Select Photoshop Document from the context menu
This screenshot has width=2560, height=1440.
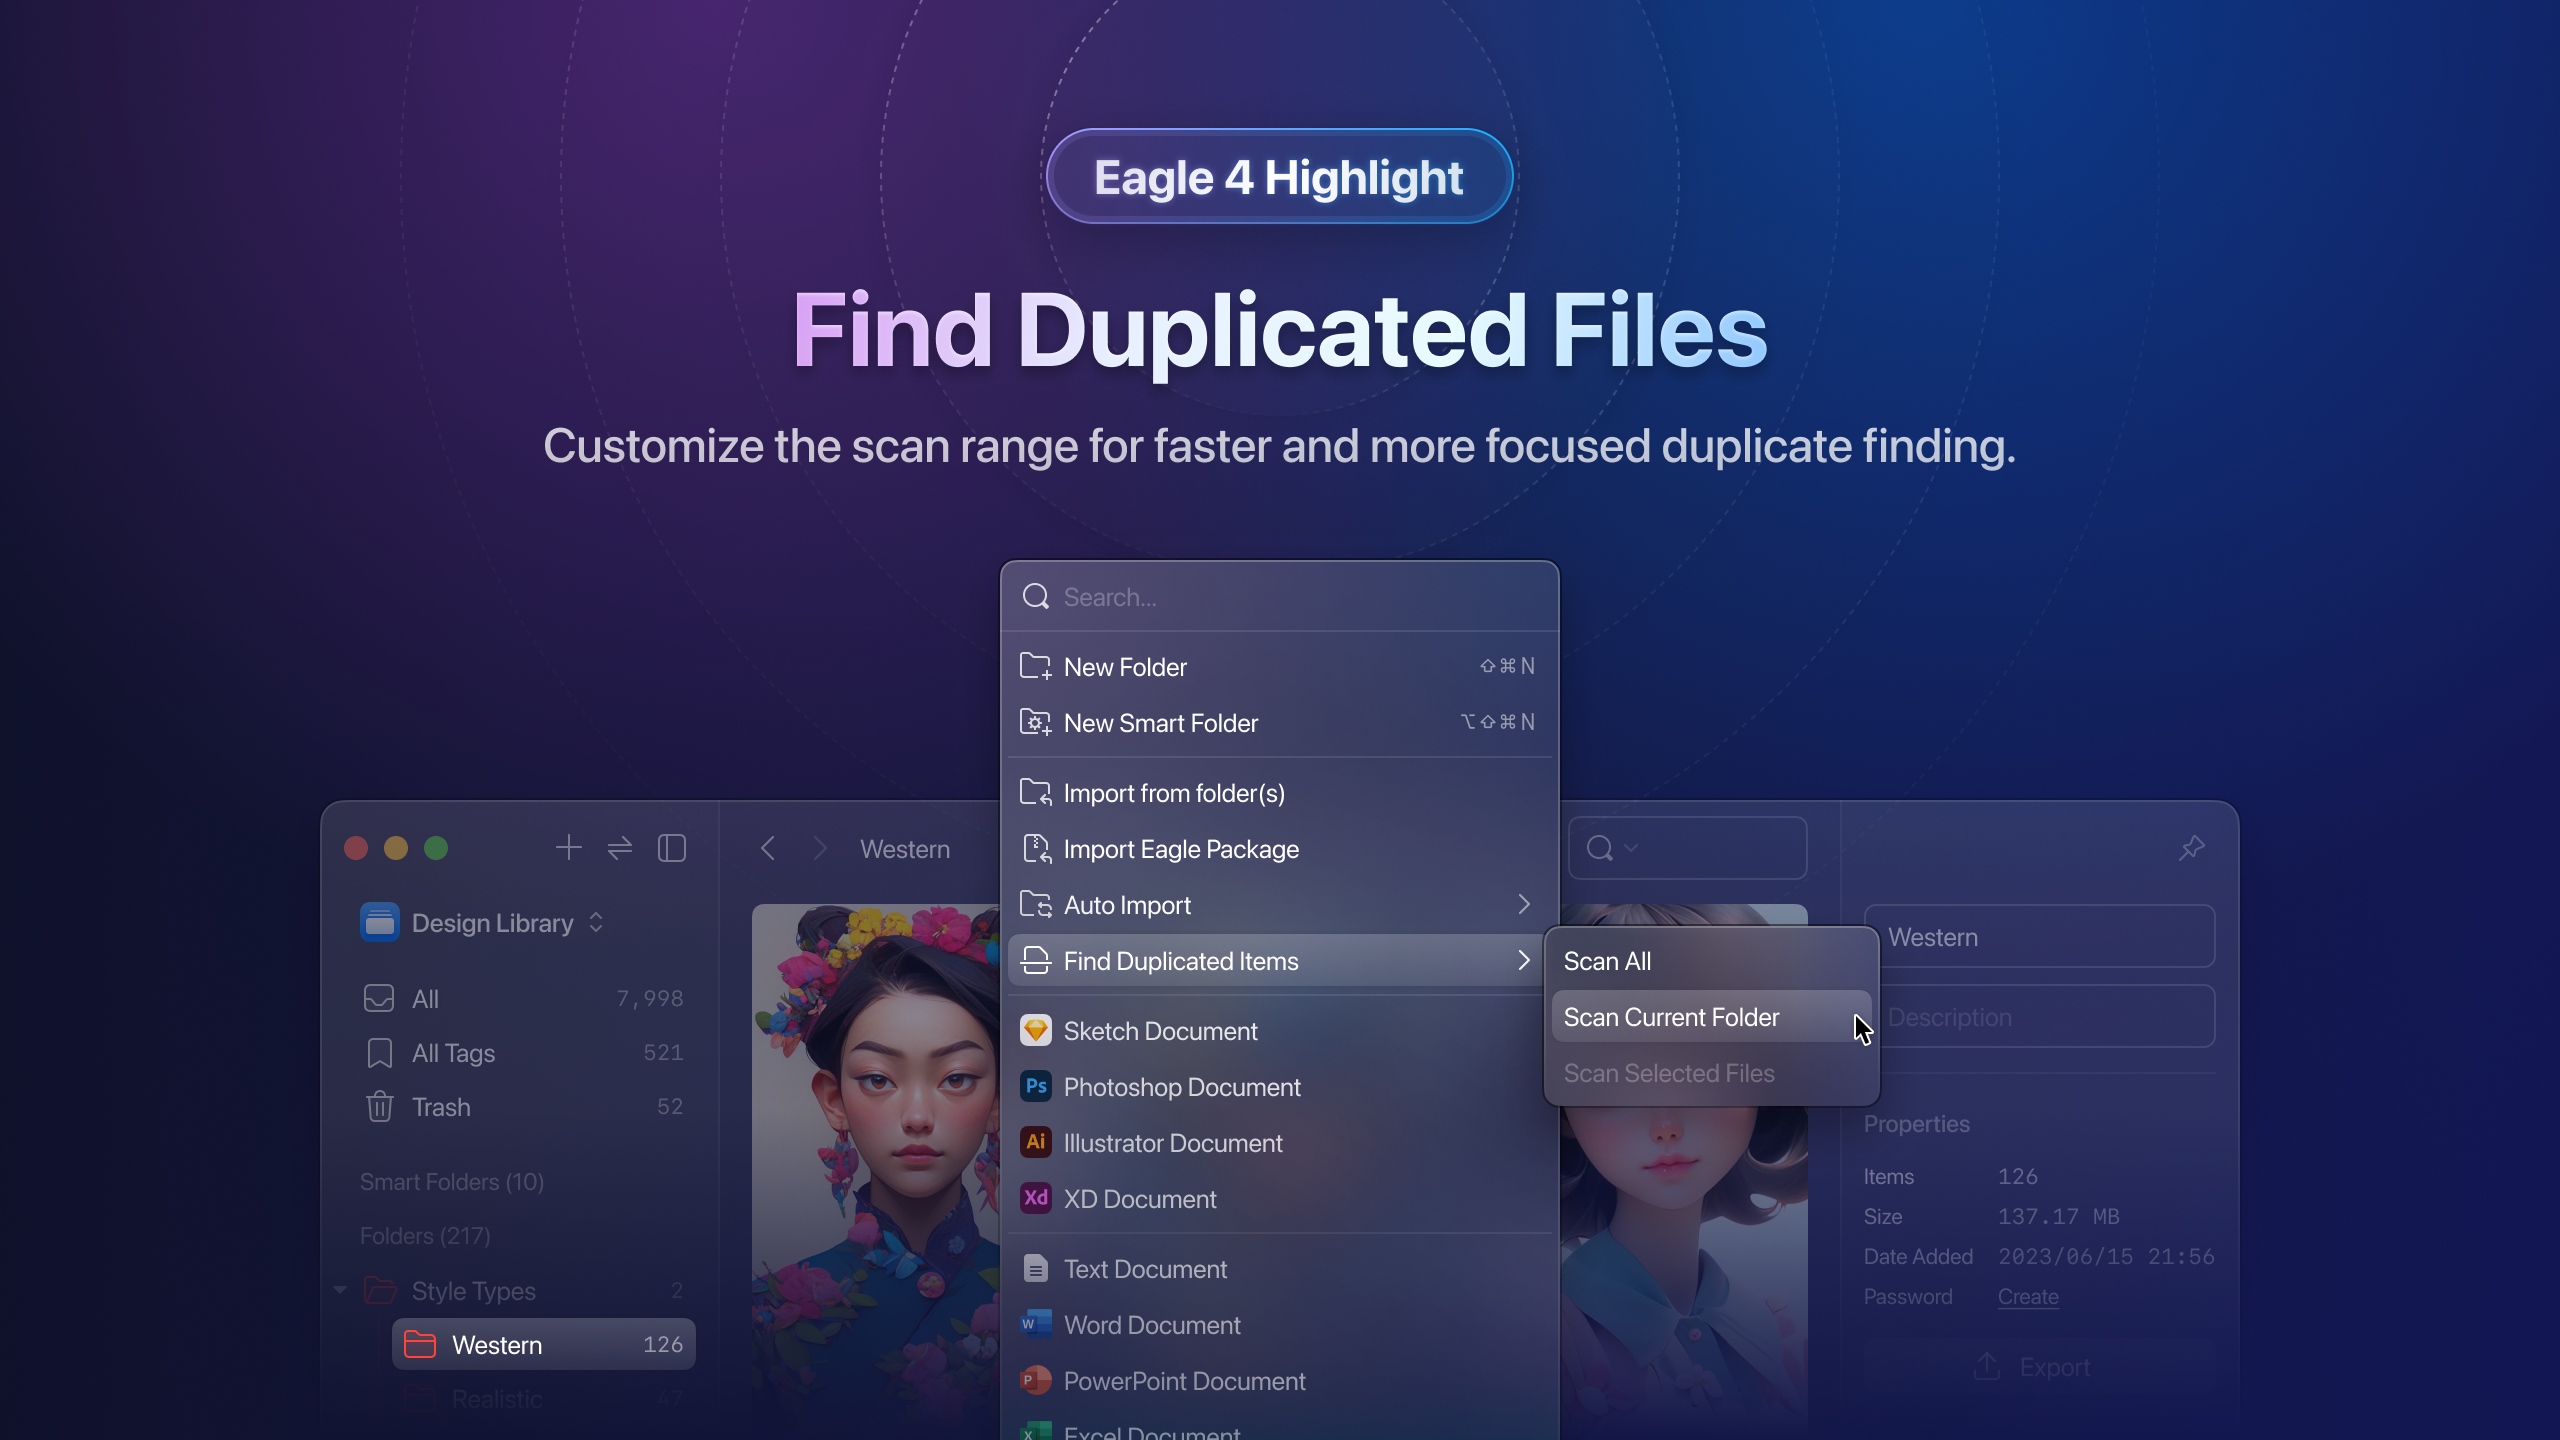click(x=1183, y=1087)
